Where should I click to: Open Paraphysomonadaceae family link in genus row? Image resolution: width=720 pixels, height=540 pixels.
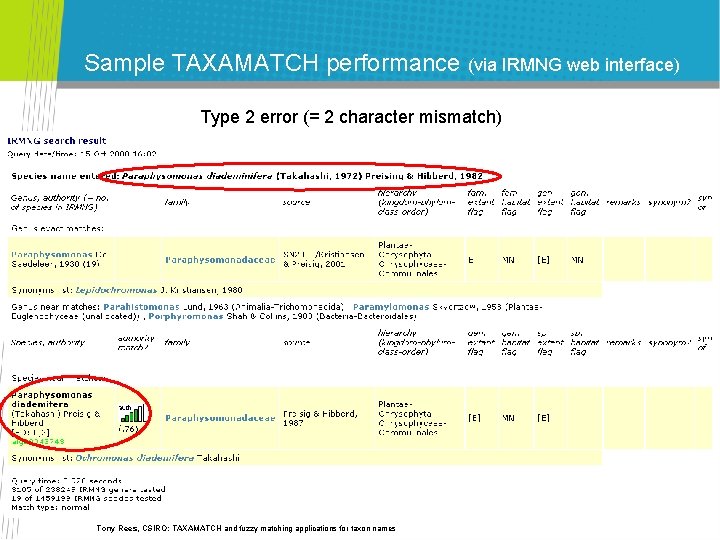[220, 260]
